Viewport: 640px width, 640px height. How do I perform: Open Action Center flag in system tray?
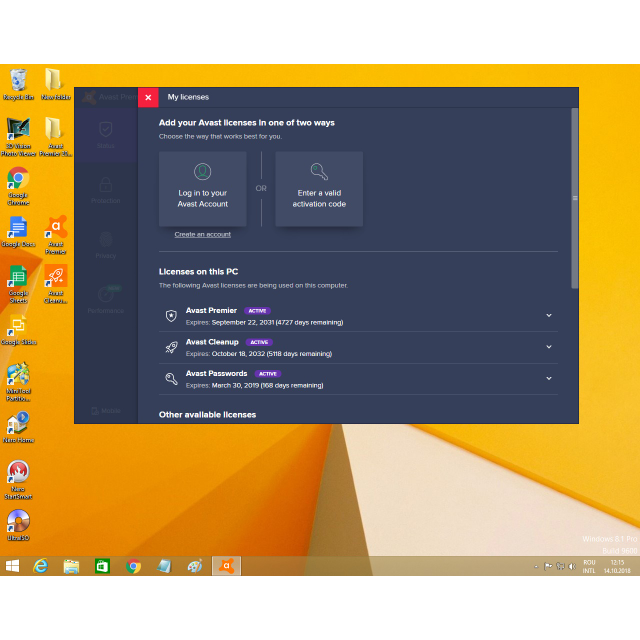(548, 567)
